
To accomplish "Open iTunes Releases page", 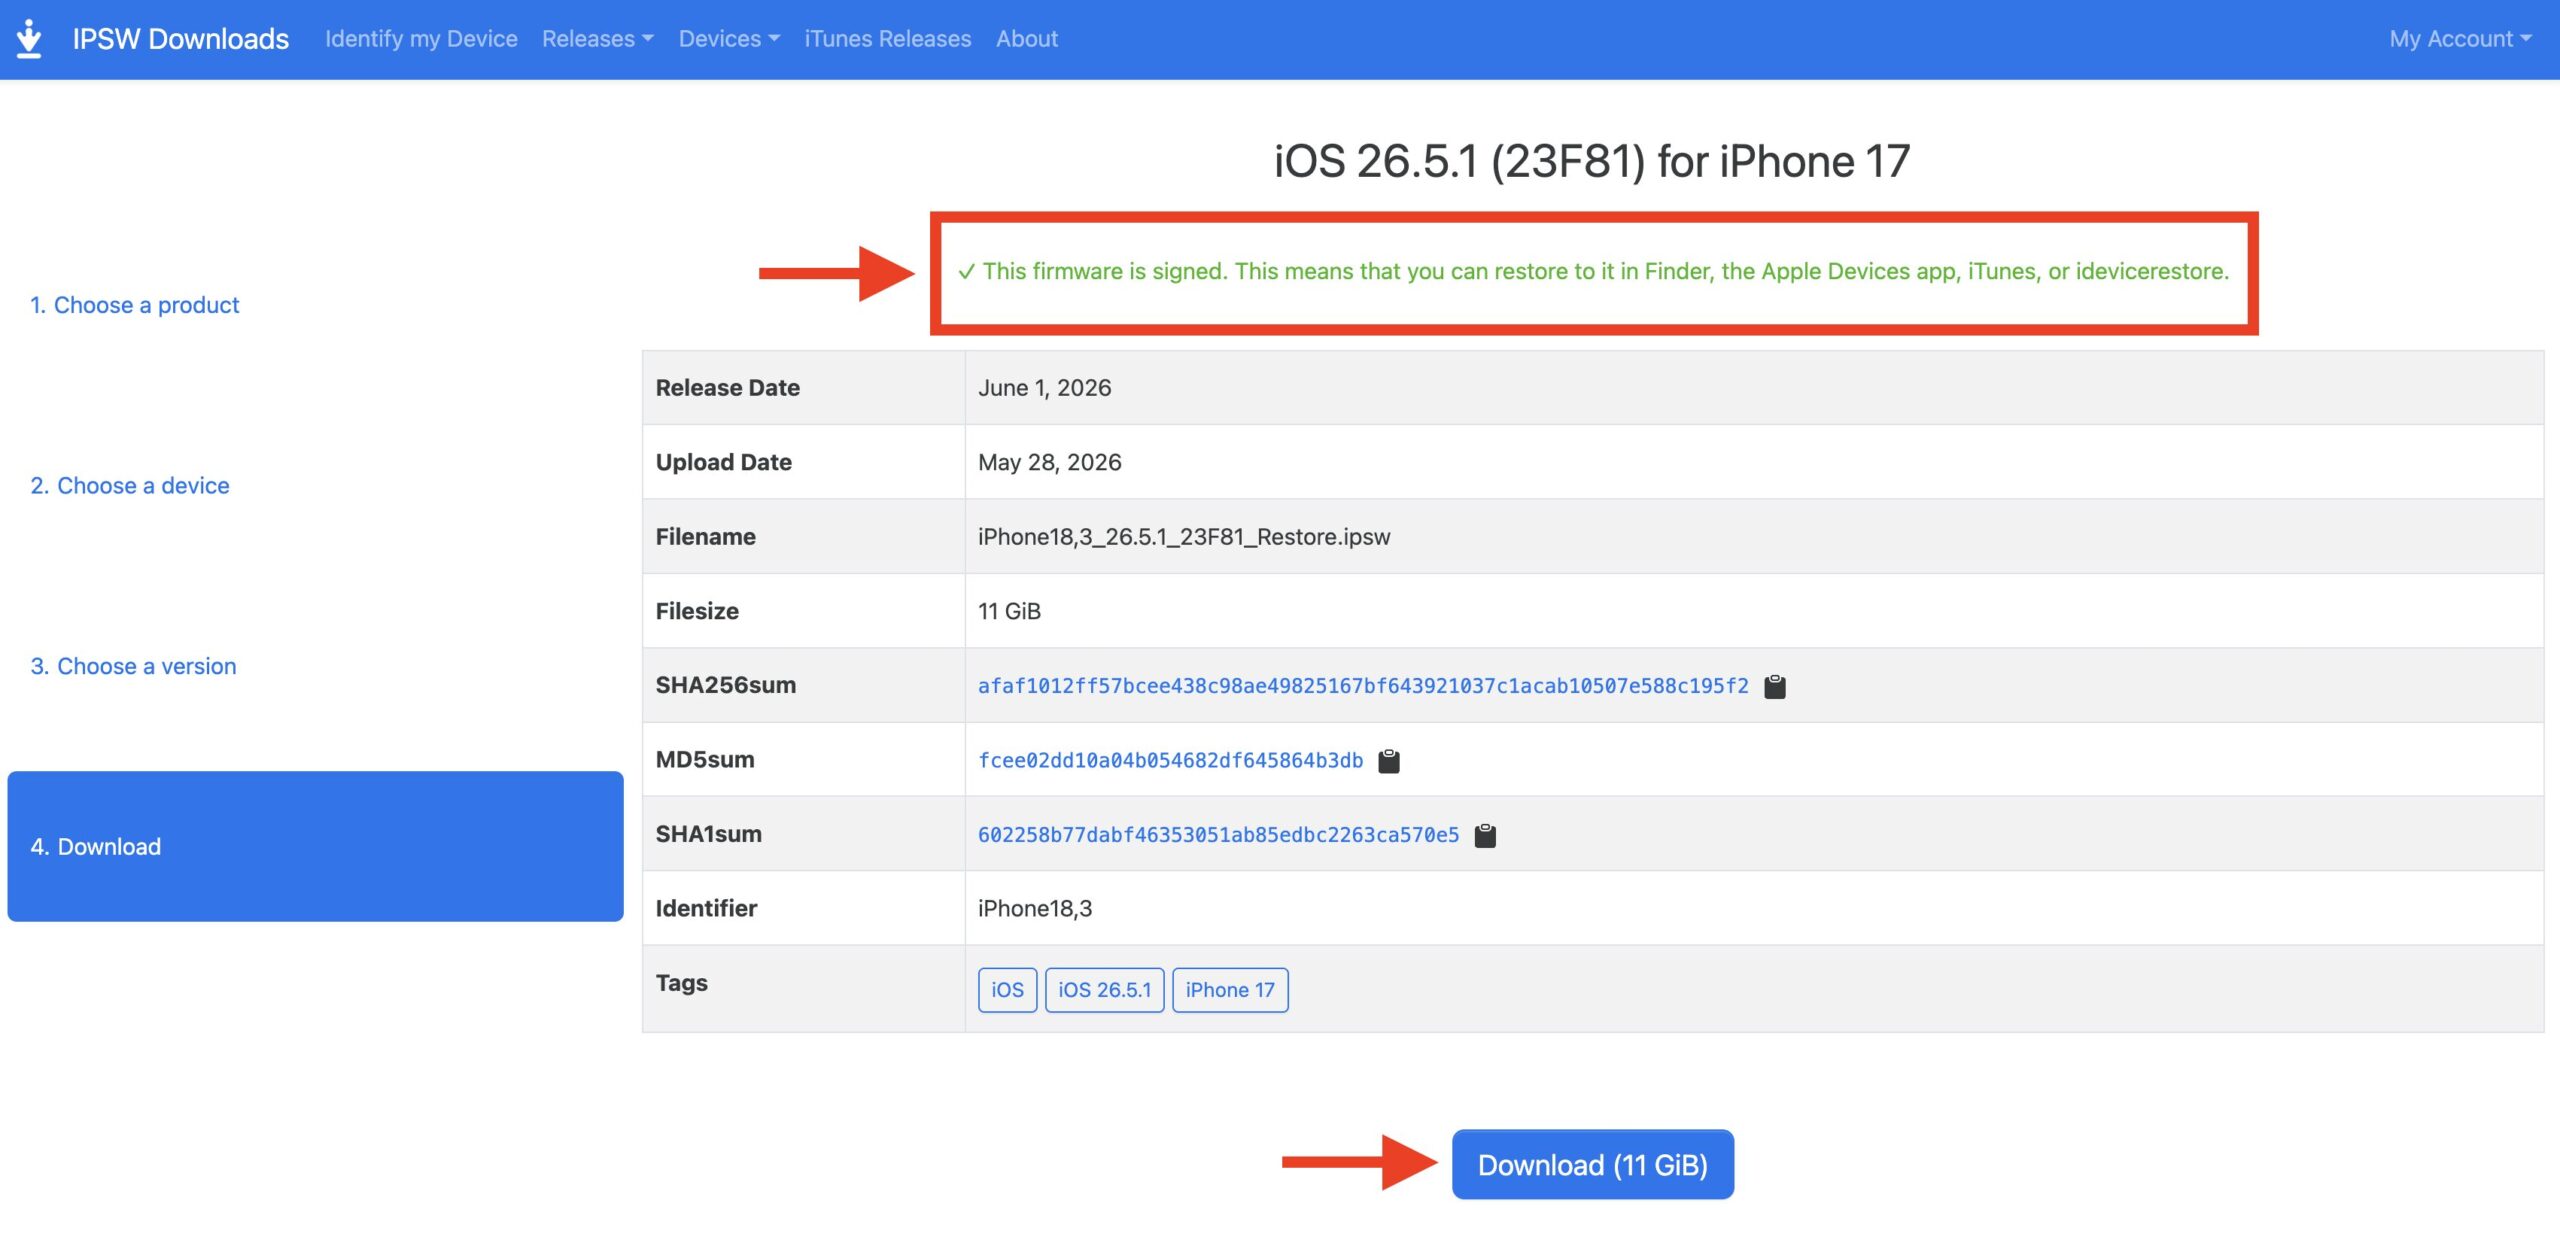I will (888, 39).
